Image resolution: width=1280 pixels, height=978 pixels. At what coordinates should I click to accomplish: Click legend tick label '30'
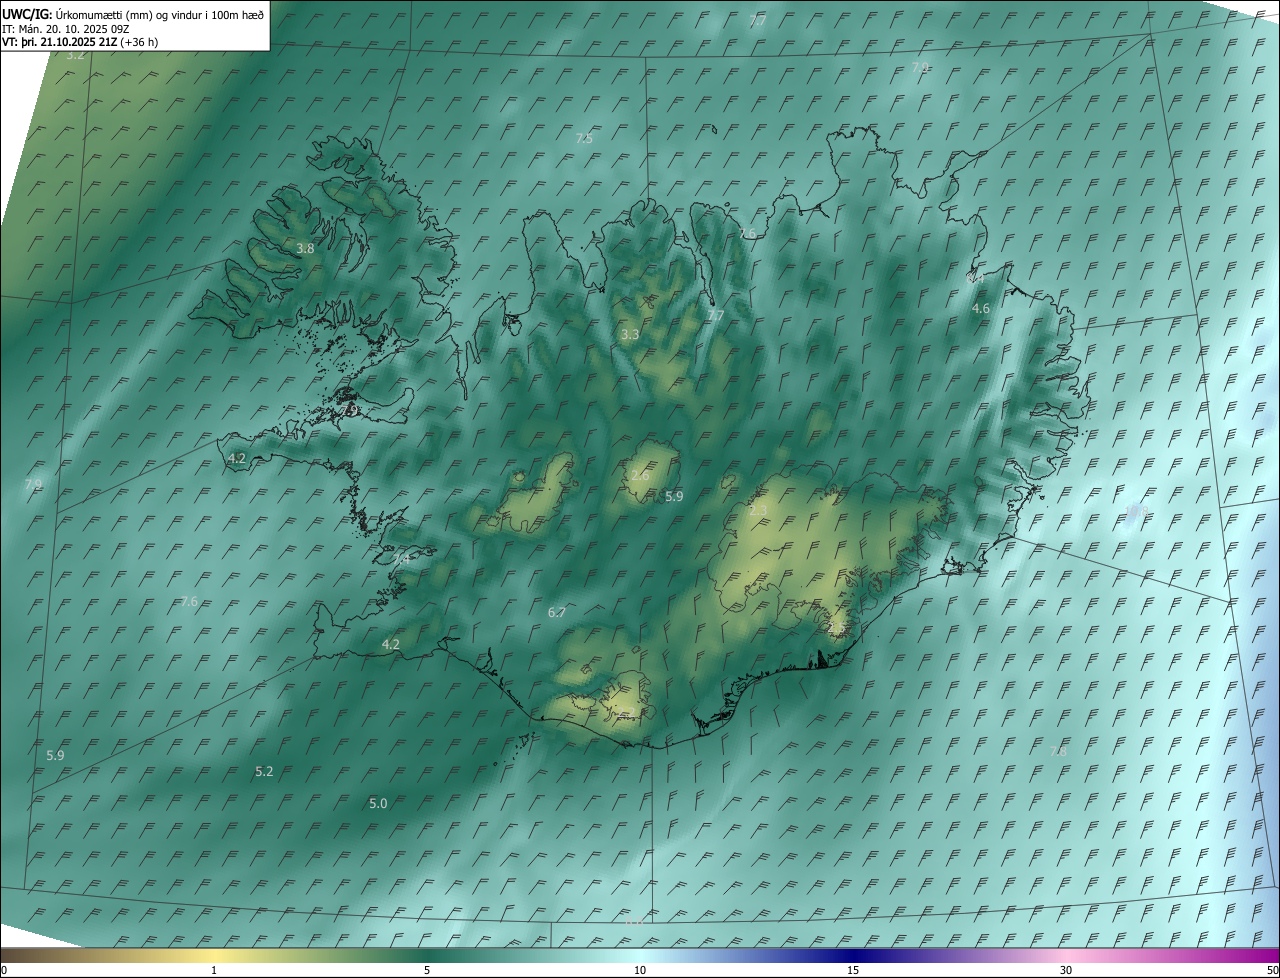click(x=1066, y=970)
